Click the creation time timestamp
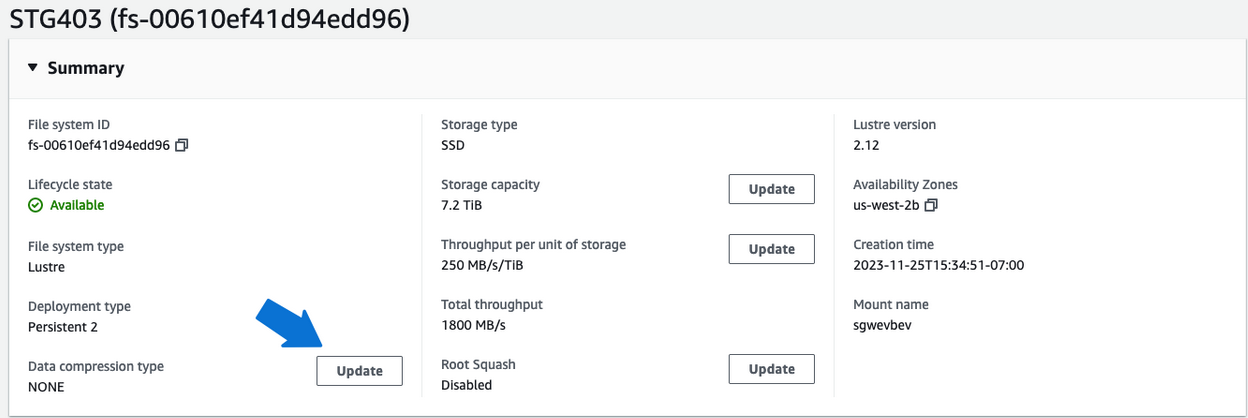Screen dimensions: 1248x418 (938, 265)
